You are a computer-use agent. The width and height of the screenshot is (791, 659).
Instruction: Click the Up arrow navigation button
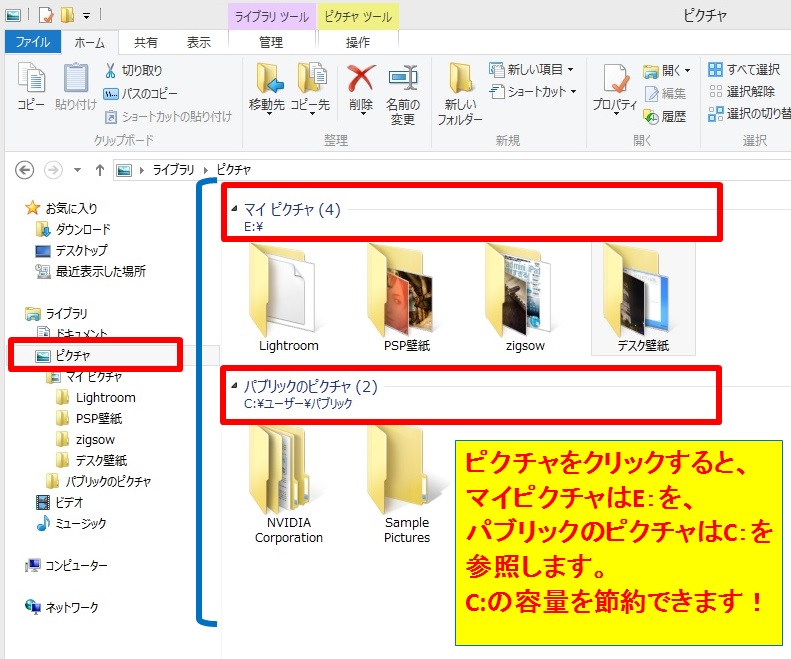tap(100, 170)
